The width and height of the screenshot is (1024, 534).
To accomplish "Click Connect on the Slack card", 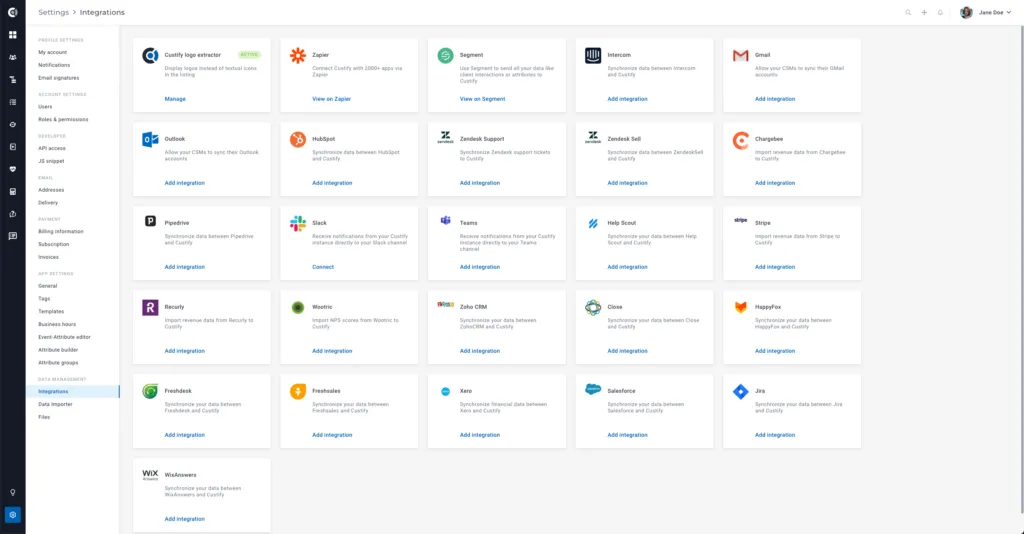I will (323, 267).
